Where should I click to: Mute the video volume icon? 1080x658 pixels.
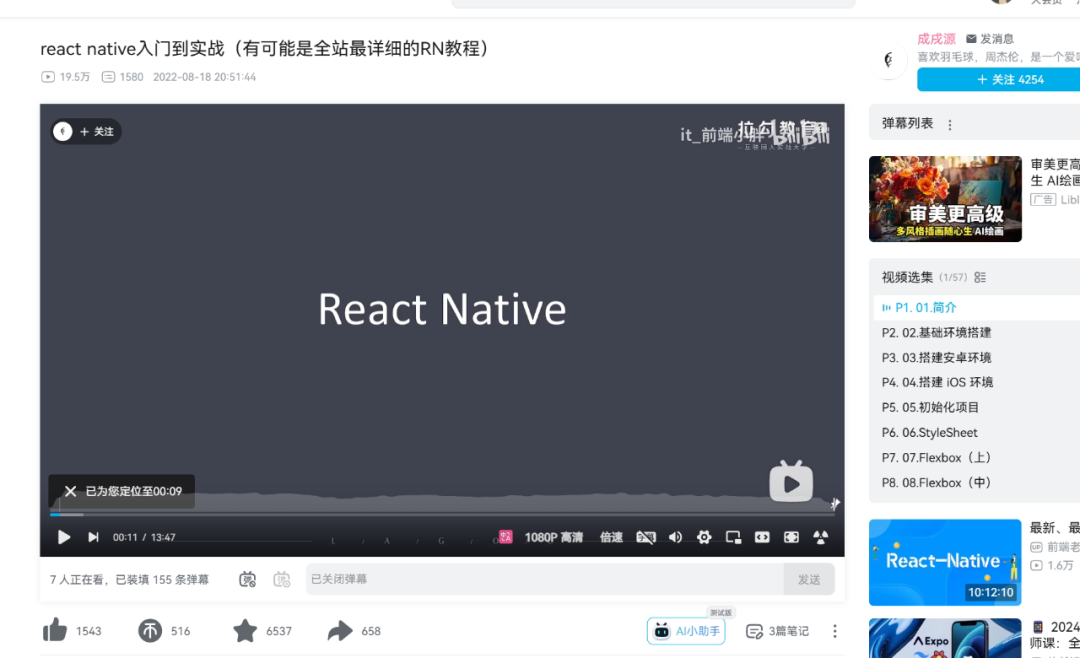675,537
